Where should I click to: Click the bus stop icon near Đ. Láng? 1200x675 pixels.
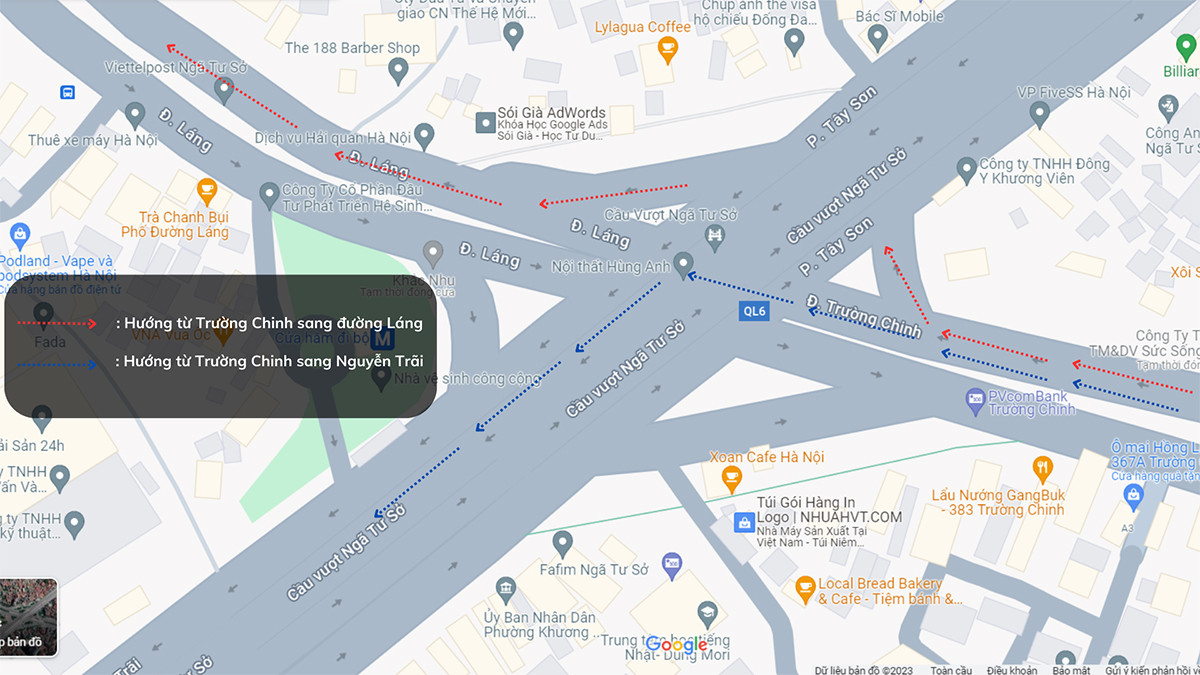coord(67,92)
